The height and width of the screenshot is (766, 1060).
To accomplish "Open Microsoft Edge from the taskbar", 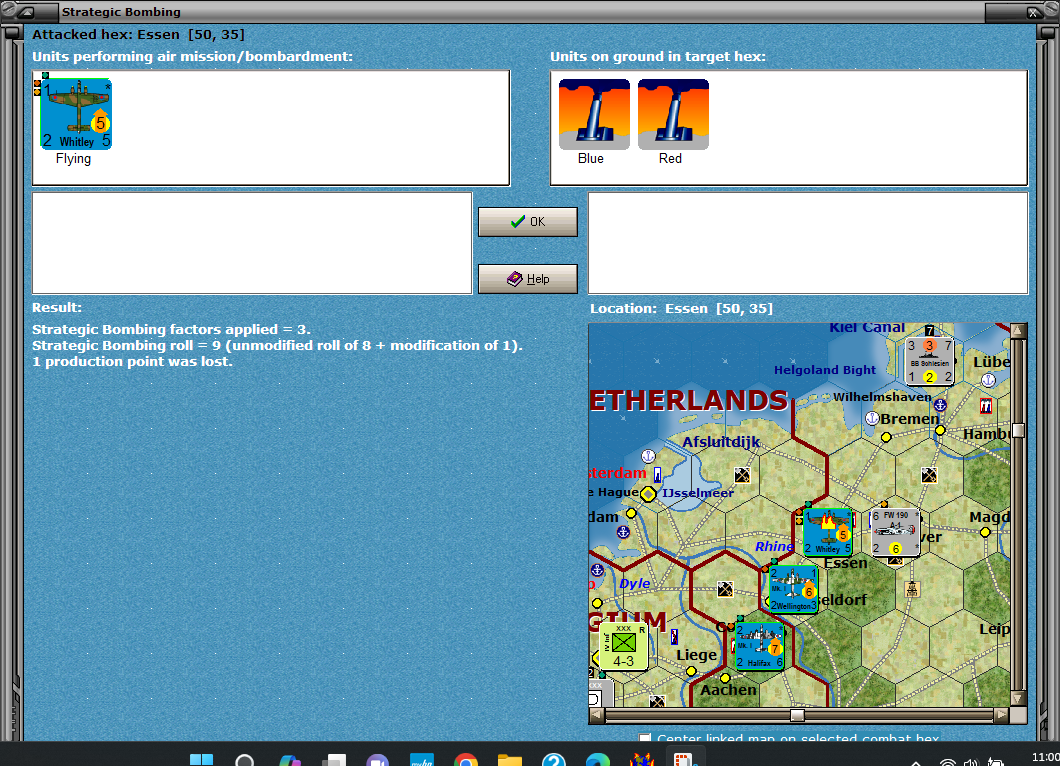I will (598, 760).
